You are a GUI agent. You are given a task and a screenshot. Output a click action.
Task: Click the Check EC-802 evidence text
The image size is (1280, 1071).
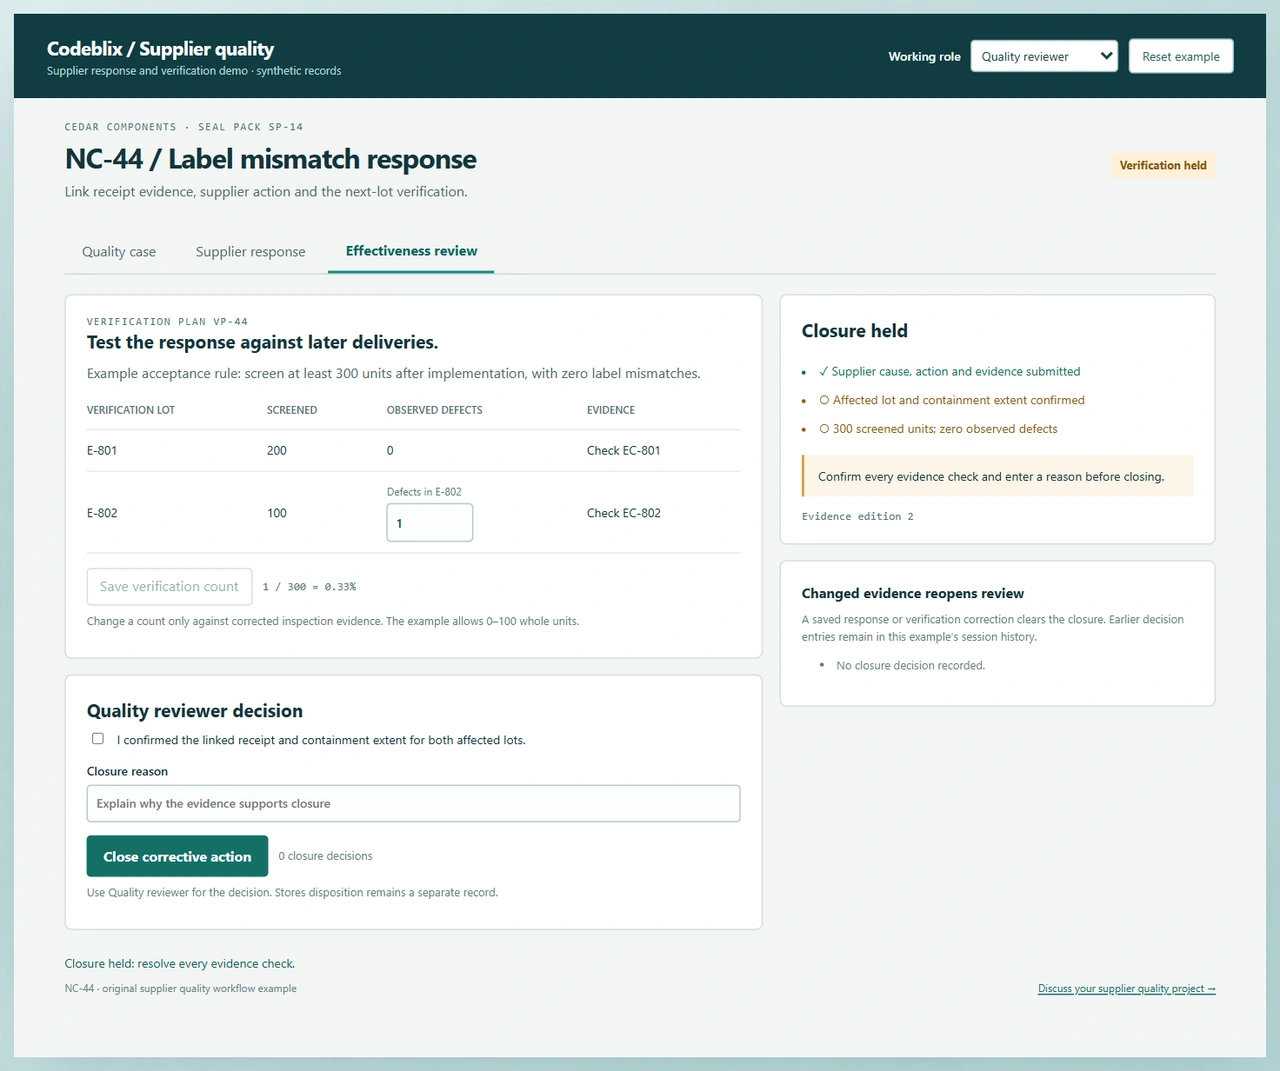click(x=624, y=513)
